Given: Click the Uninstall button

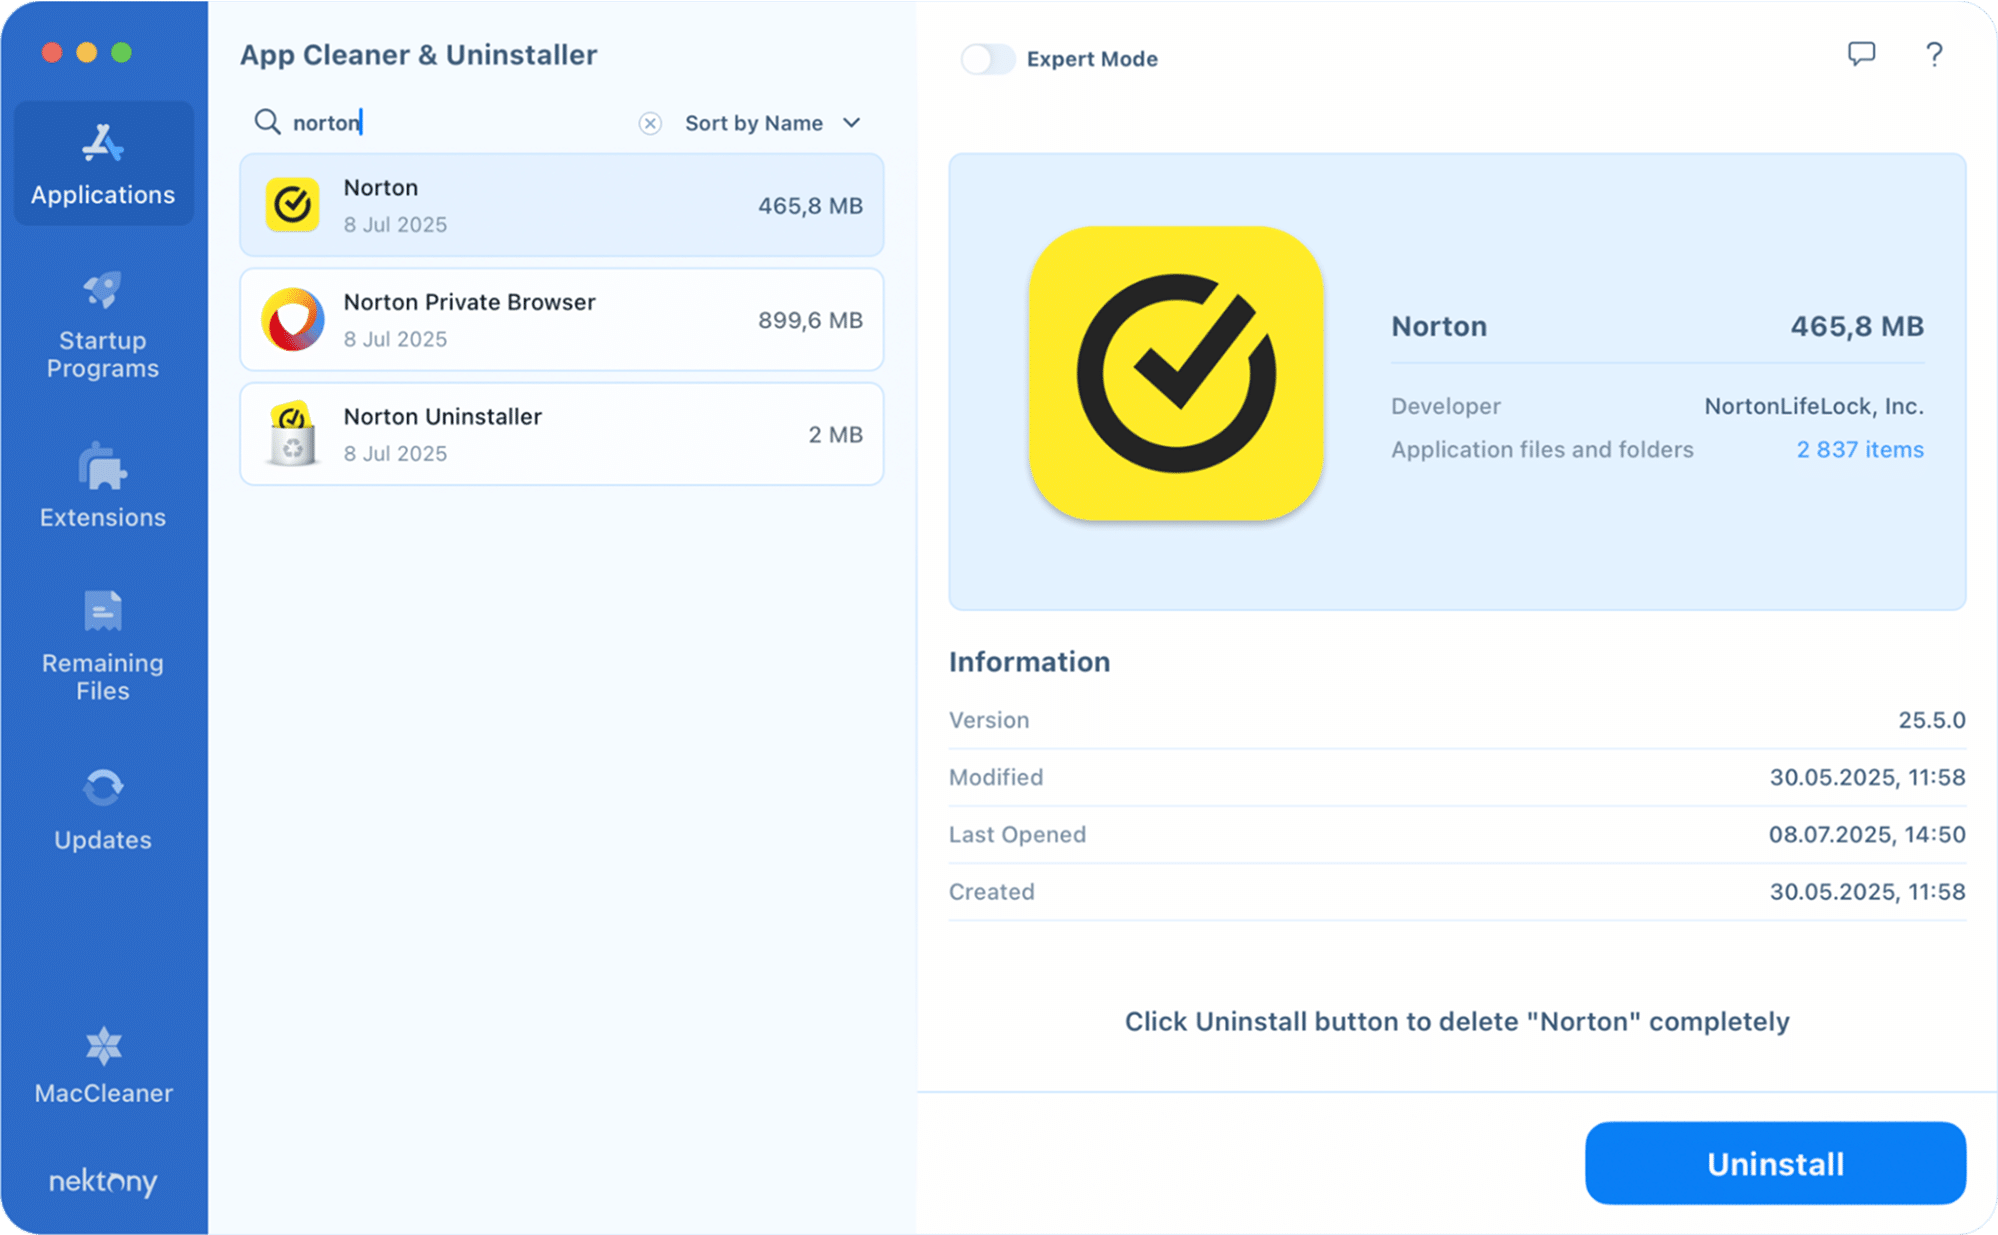Looking at the screenshot, I should [1775, 1163].
